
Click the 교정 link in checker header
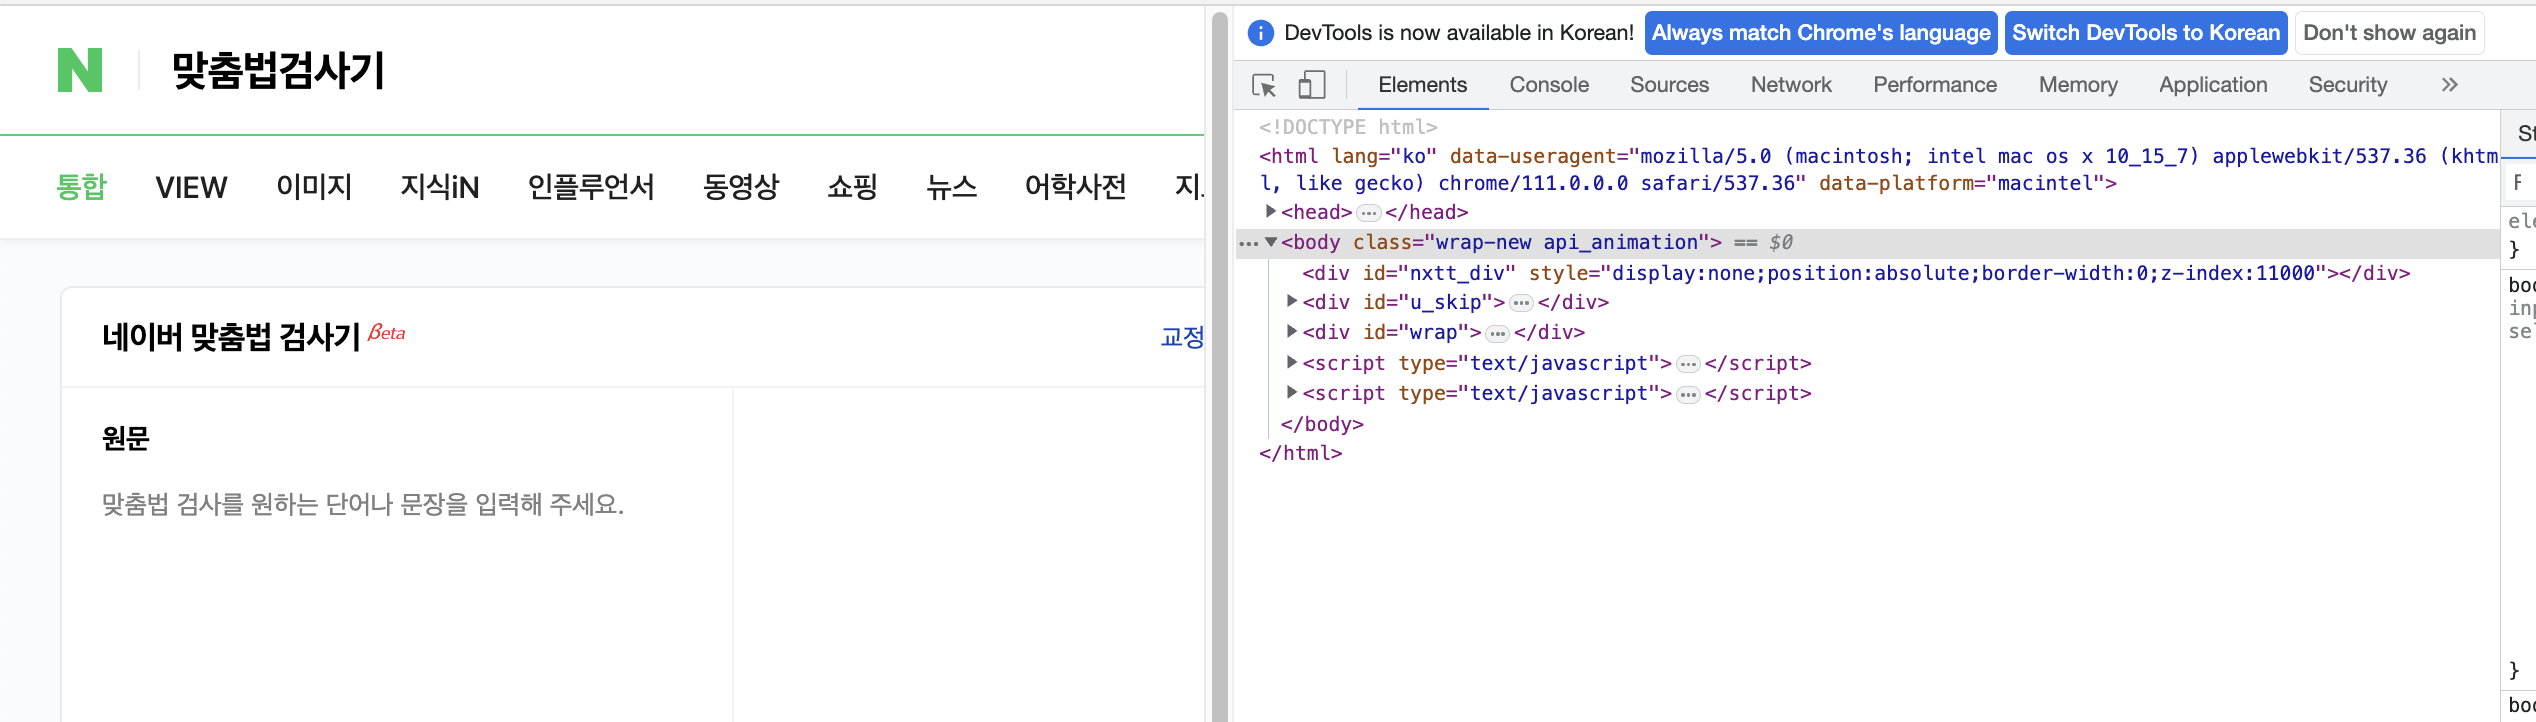point(1182,337)
